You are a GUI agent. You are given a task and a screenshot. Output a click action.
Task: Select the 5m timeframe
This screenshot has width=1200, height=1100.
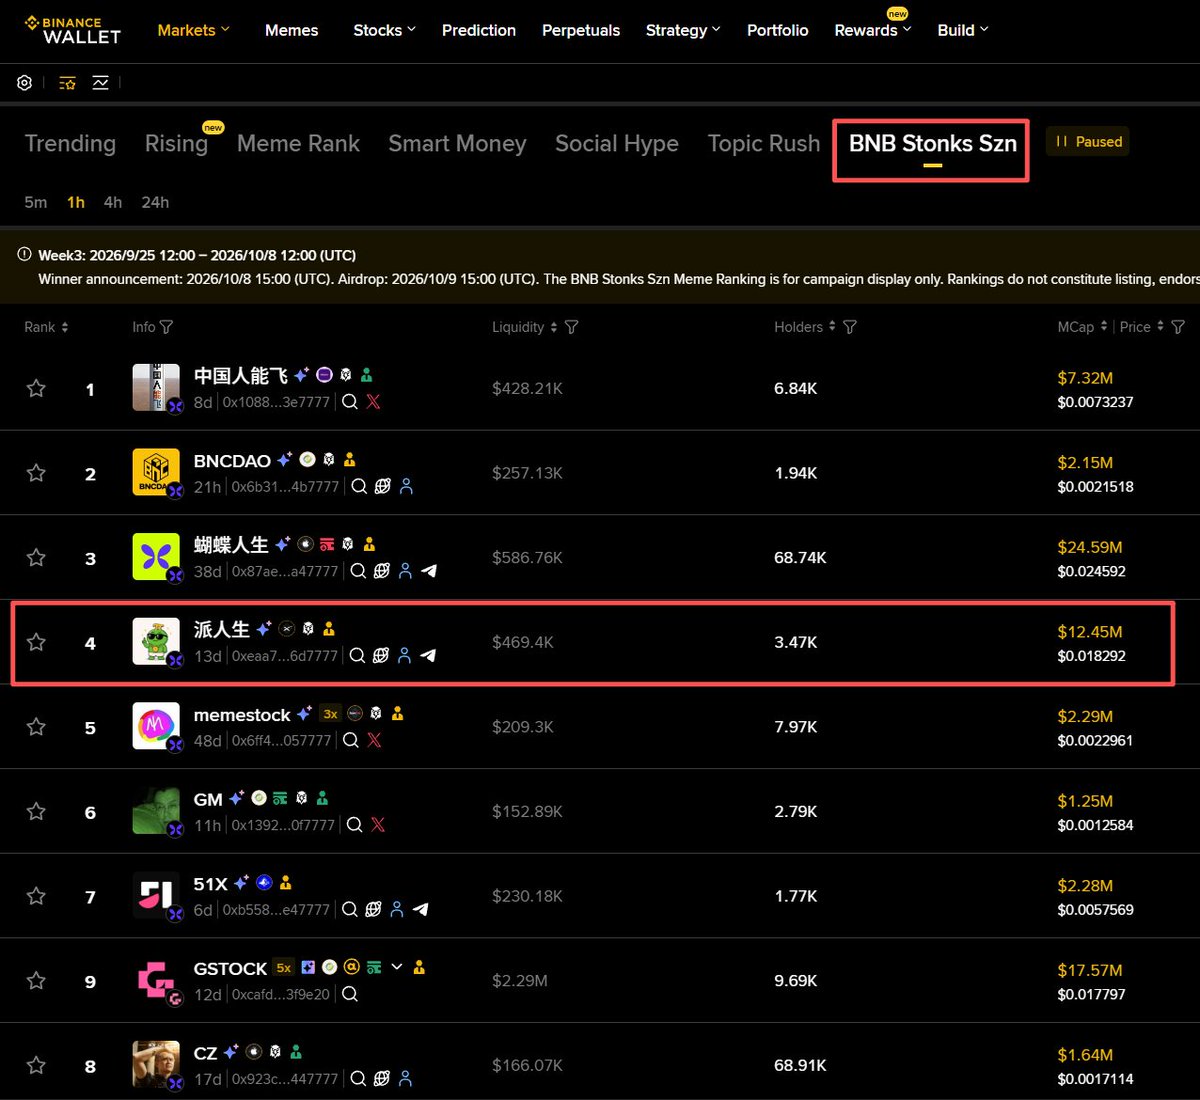point(36,202)
